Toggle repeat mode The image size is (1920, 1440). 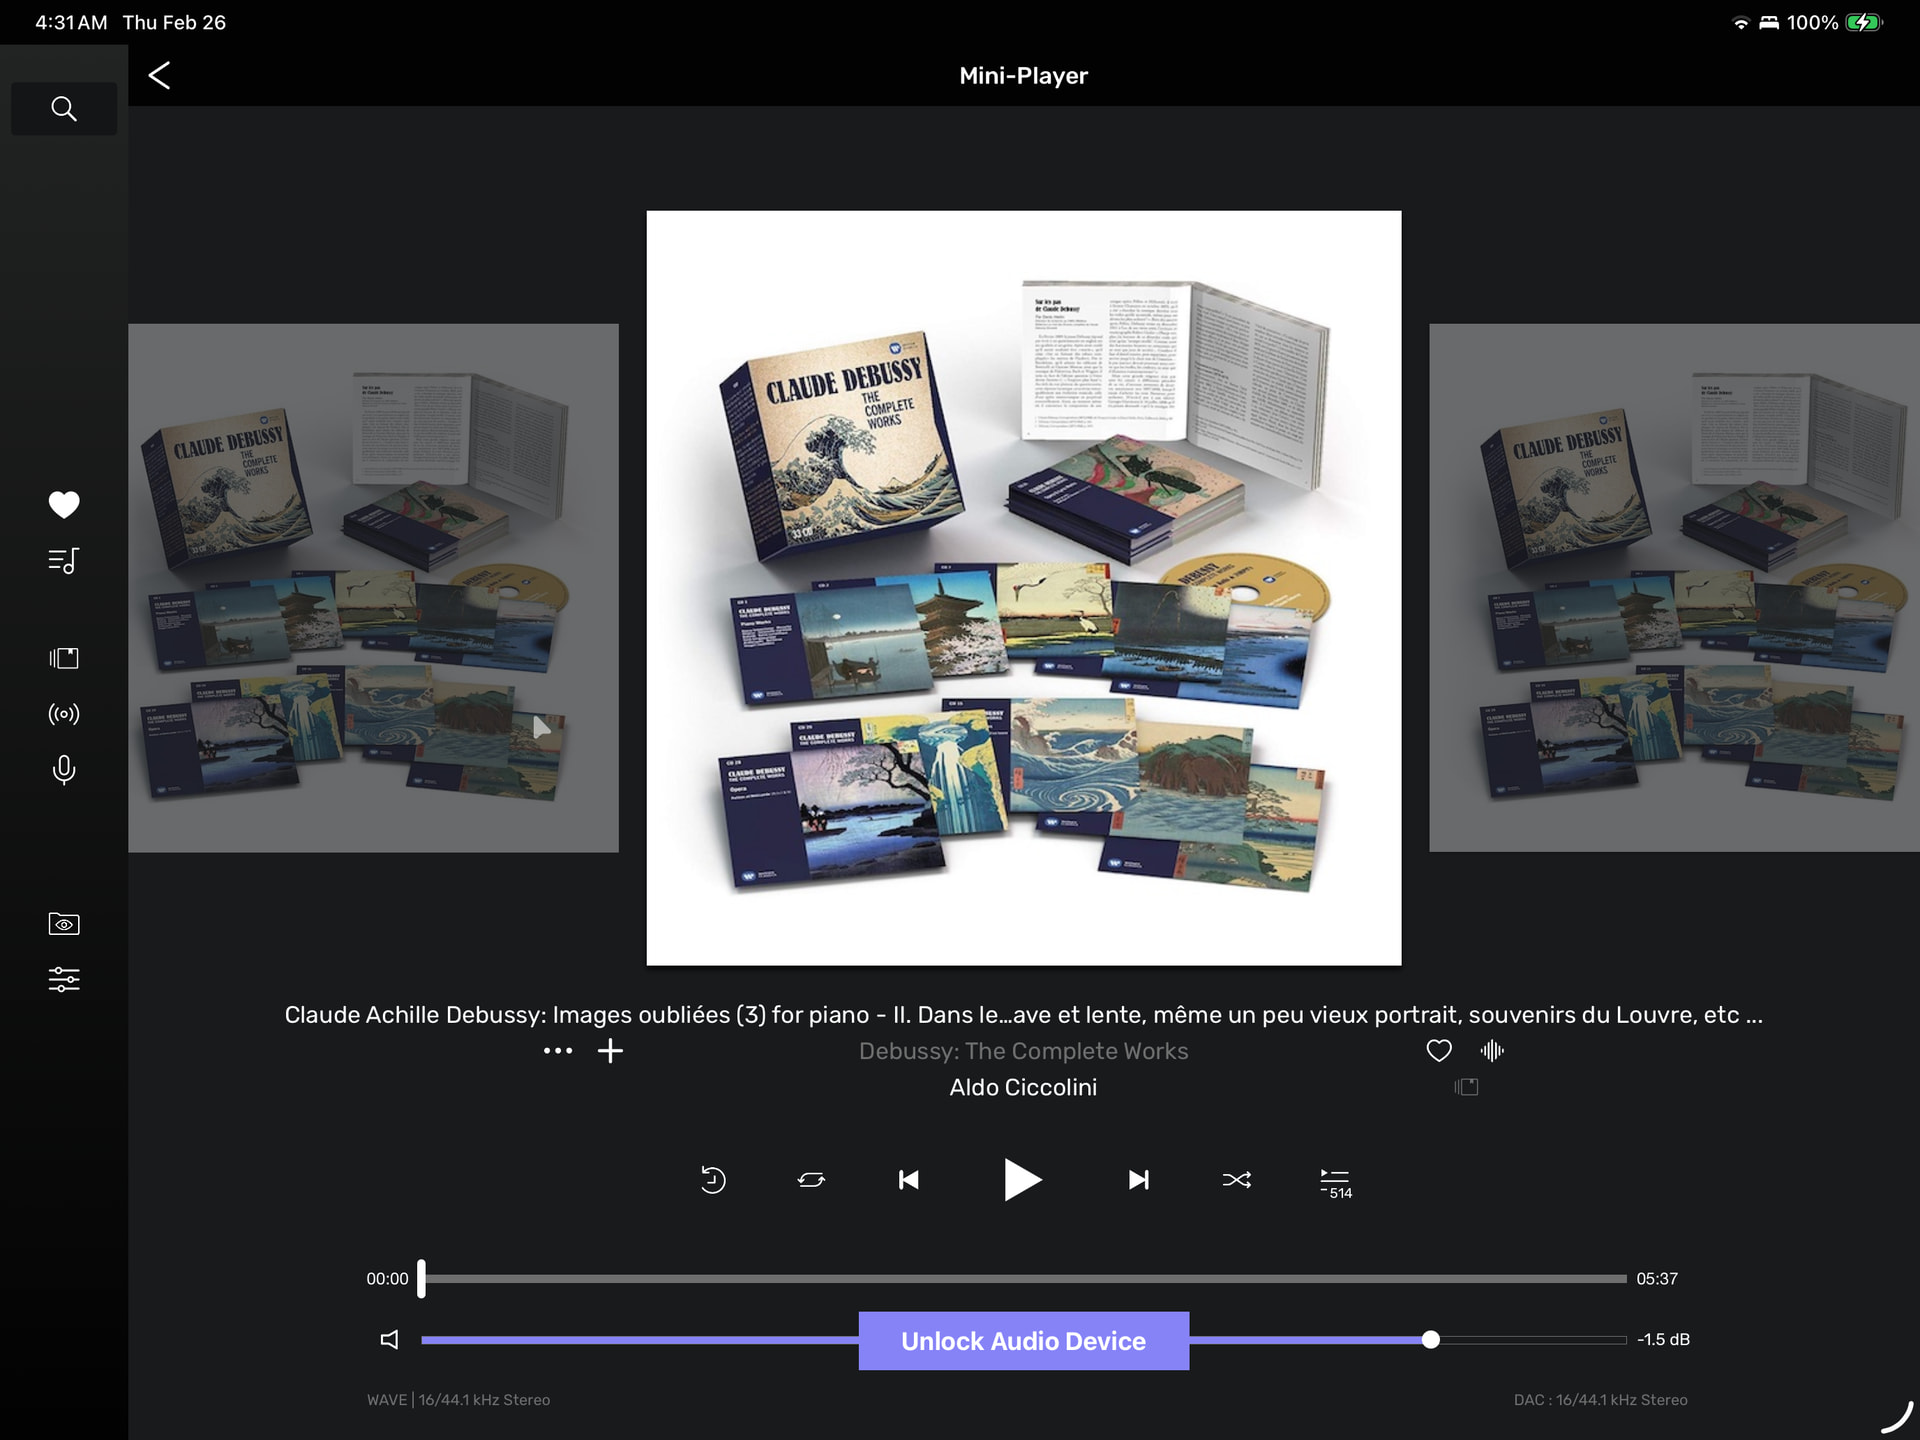811,1180
